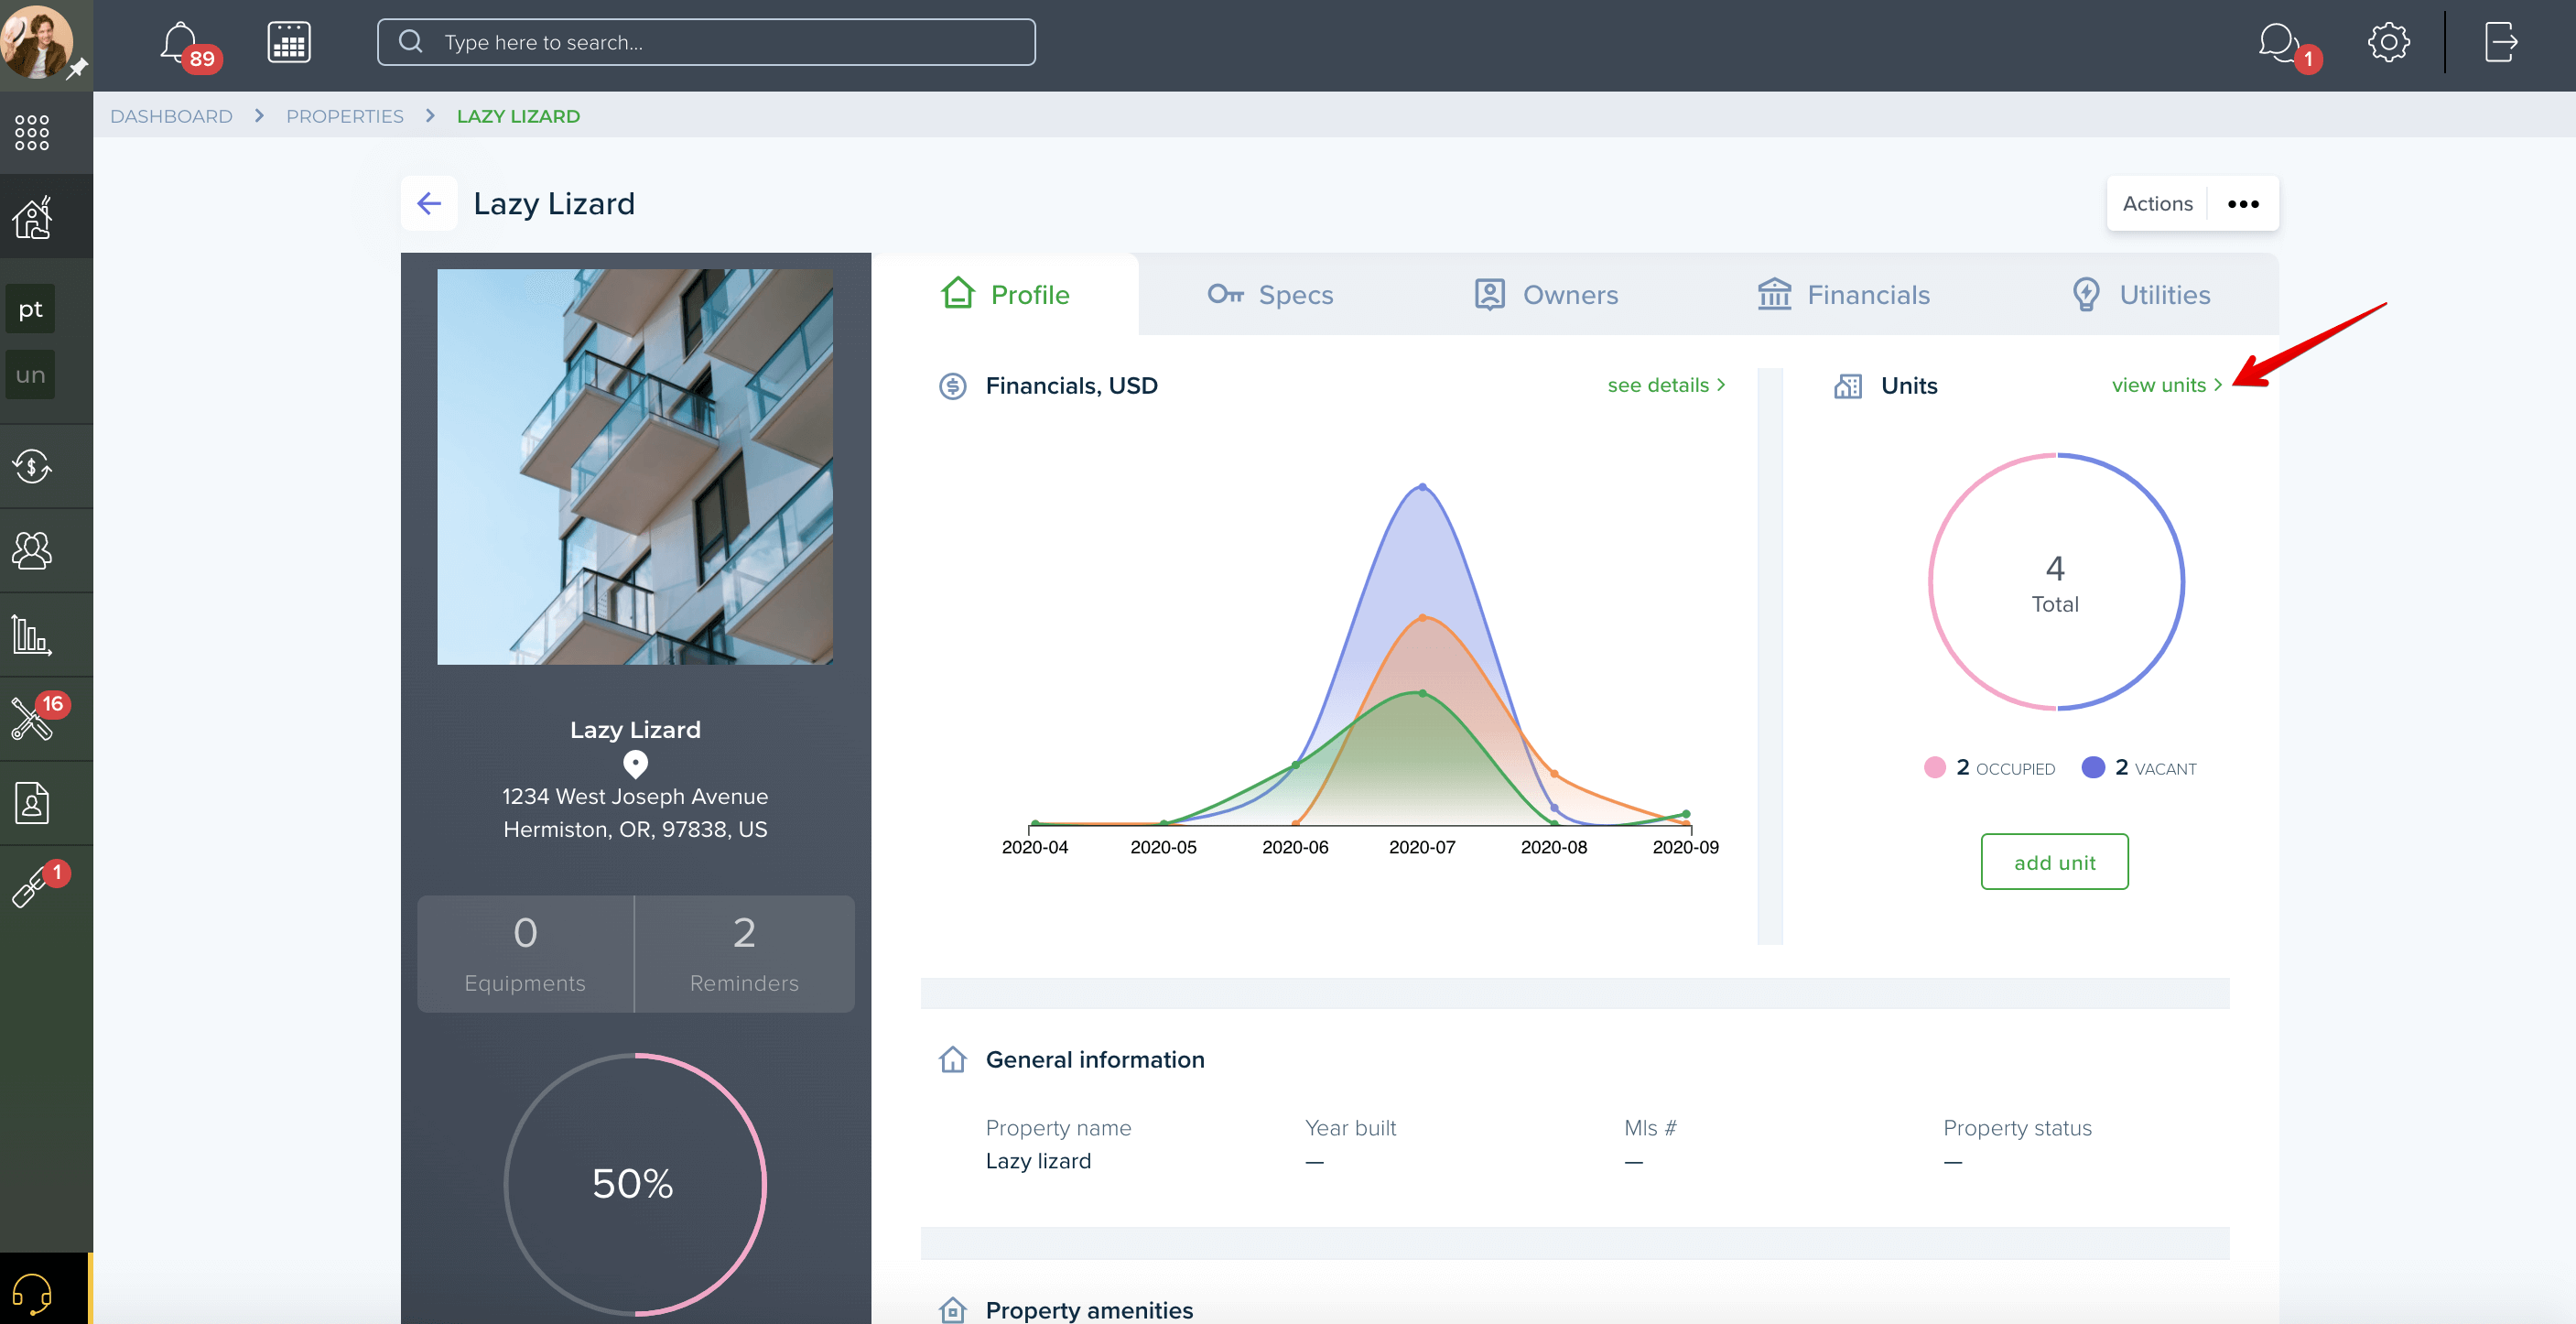2576x1324 pixels.
Task: Click the 'add unit' button
Action: pyautogui.click(x=2054, y=862)
